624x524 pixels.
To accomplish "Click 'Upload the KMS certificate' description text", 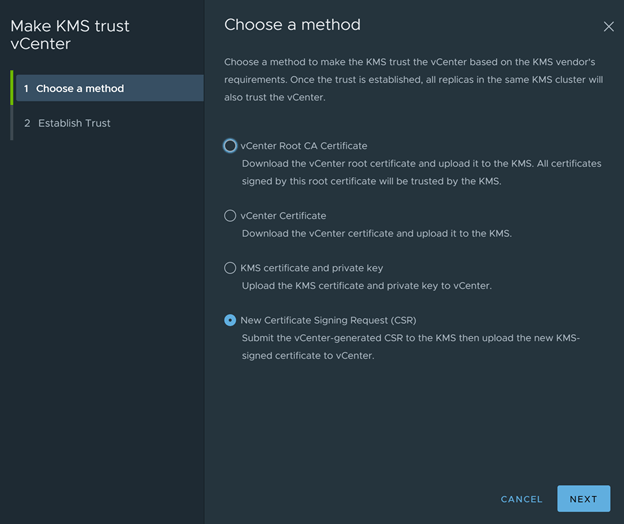I will coord(367,286).
